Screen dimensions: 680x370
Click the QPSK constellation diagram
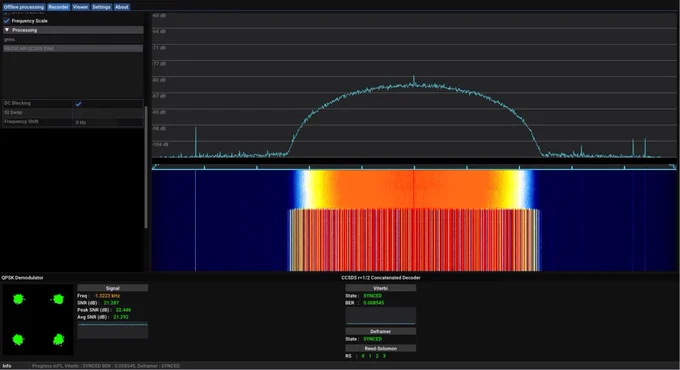(x=38, y=320)
